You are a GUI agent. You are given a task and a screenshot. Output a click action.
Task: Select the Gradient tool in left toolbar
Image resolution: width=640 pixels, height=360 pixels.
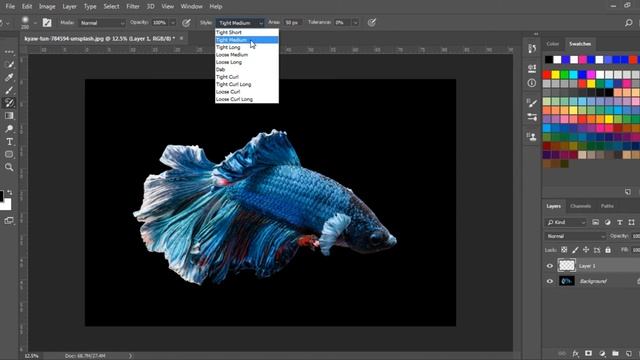pos(9,116)
